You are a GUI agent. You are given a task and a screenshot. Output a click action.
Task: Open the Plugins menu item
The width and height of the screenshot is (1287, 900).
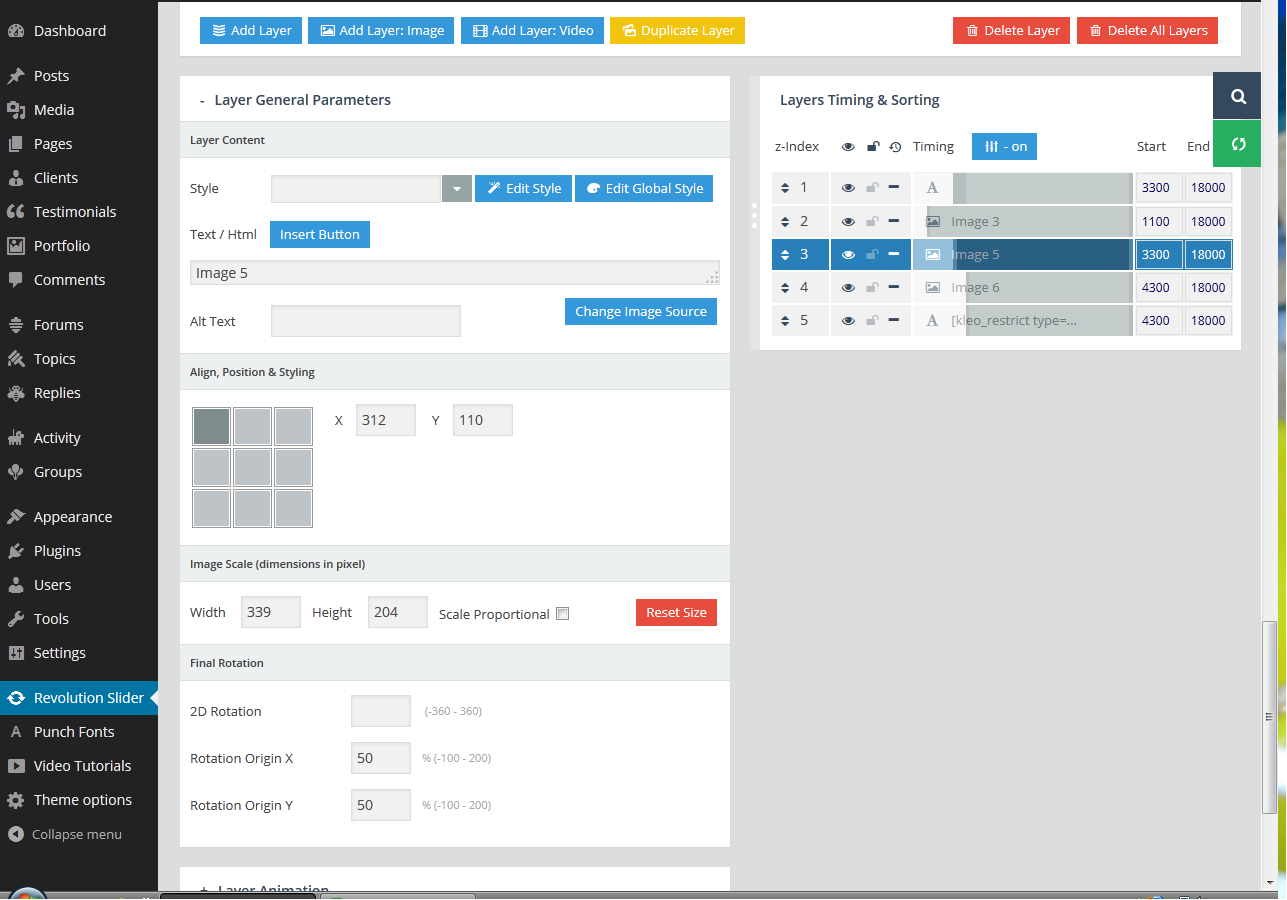coord(57,551)
